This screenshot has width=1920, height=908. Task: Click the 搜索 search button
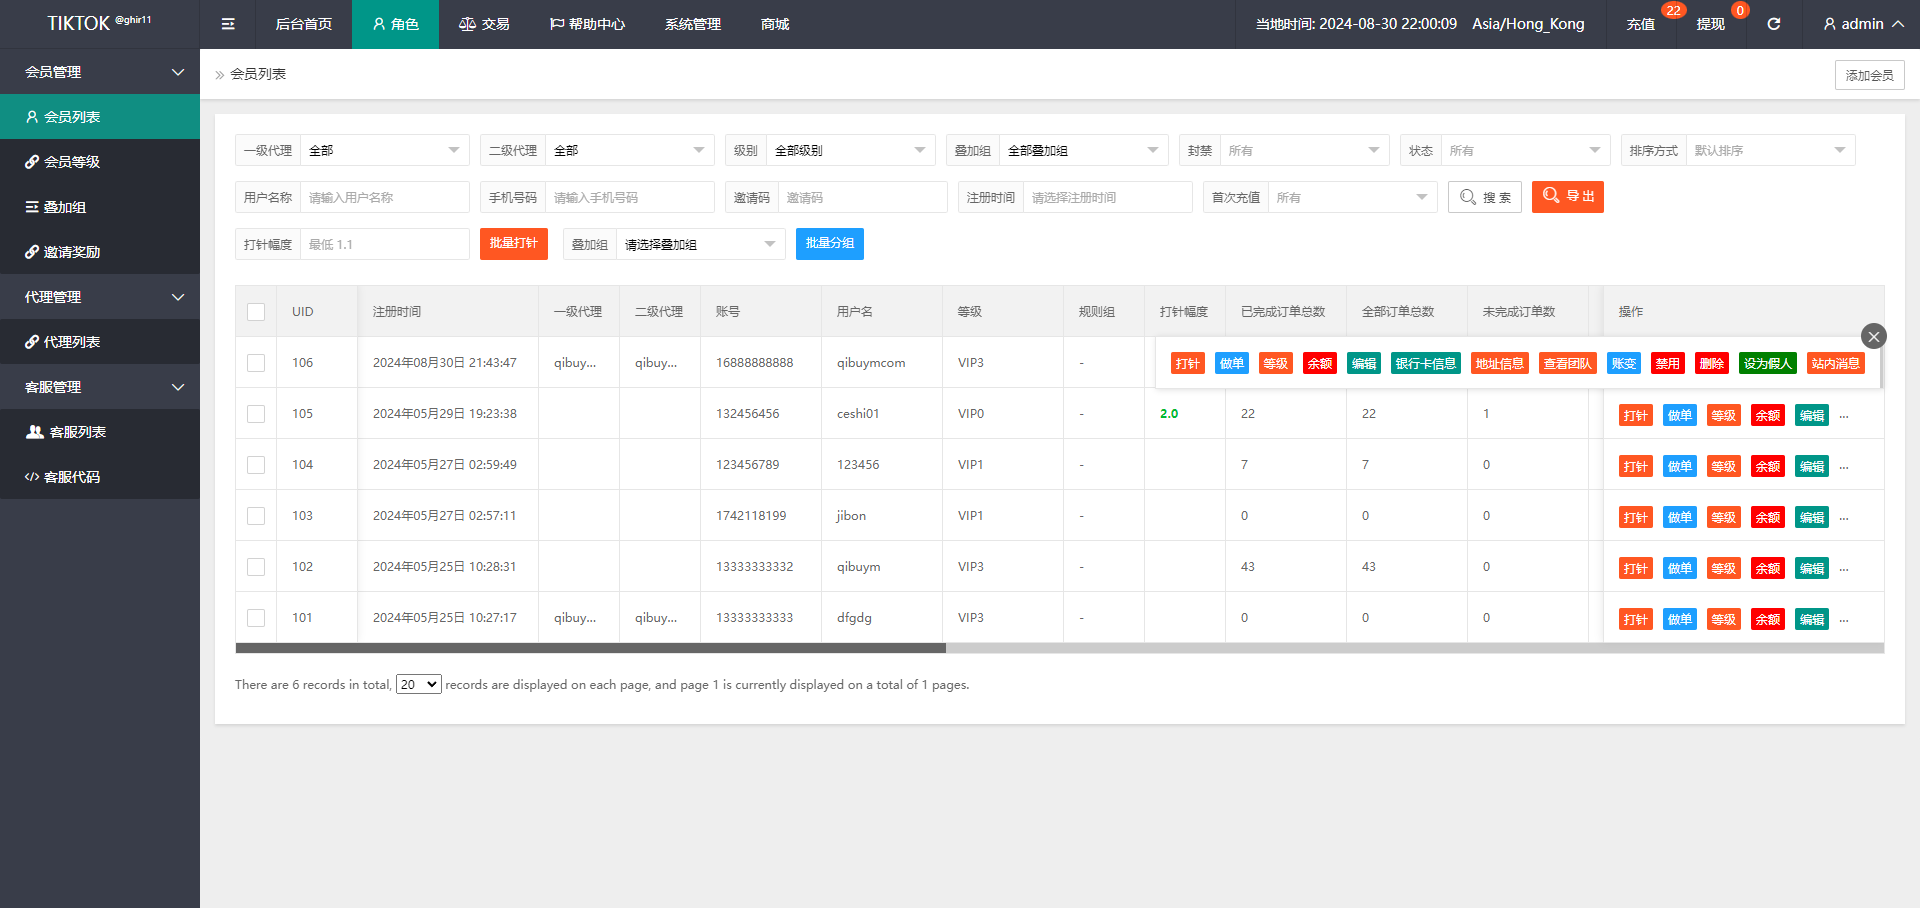point(1484,197)
